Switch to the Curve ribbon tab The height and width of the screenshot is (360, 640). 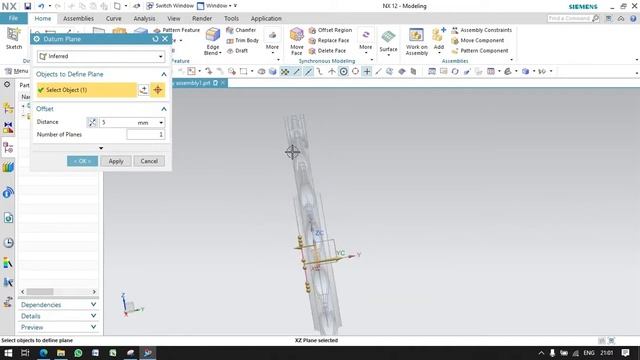point(113,18)
